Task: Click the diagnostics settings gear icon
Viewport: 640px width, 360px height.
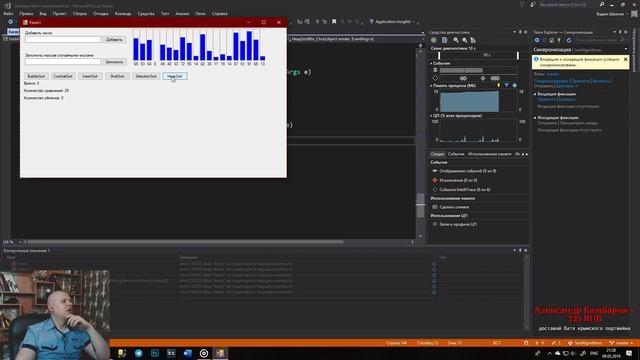Action: (x=433, y=40)
